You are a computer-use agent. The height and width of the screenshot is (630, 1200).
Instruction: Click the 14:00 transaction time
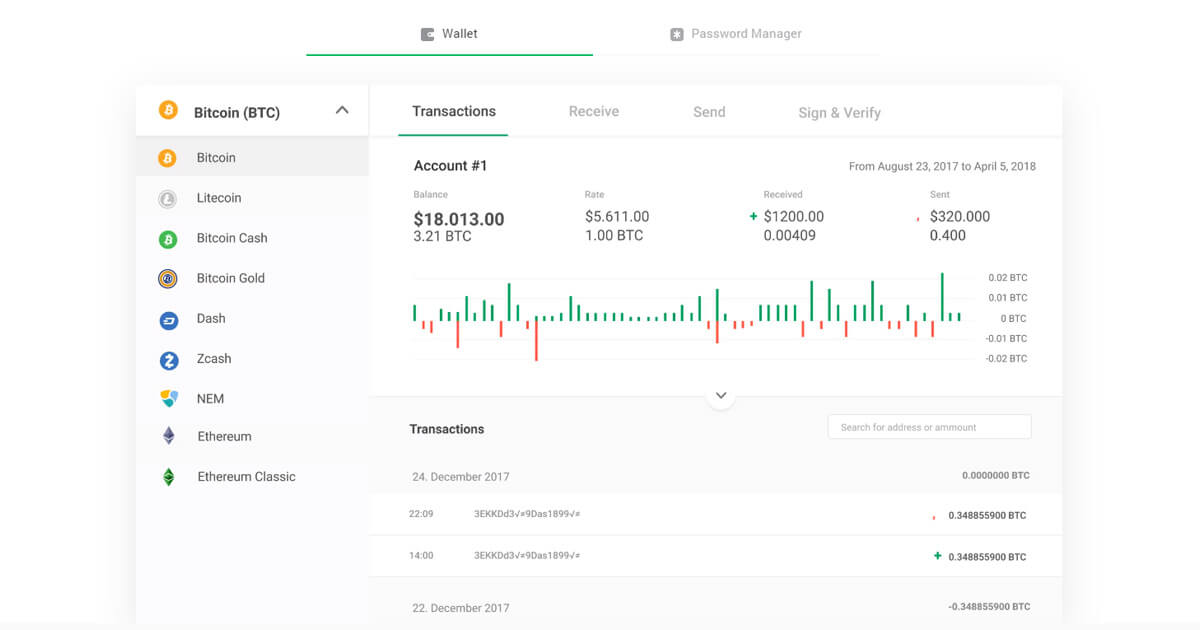pos(421,555)
